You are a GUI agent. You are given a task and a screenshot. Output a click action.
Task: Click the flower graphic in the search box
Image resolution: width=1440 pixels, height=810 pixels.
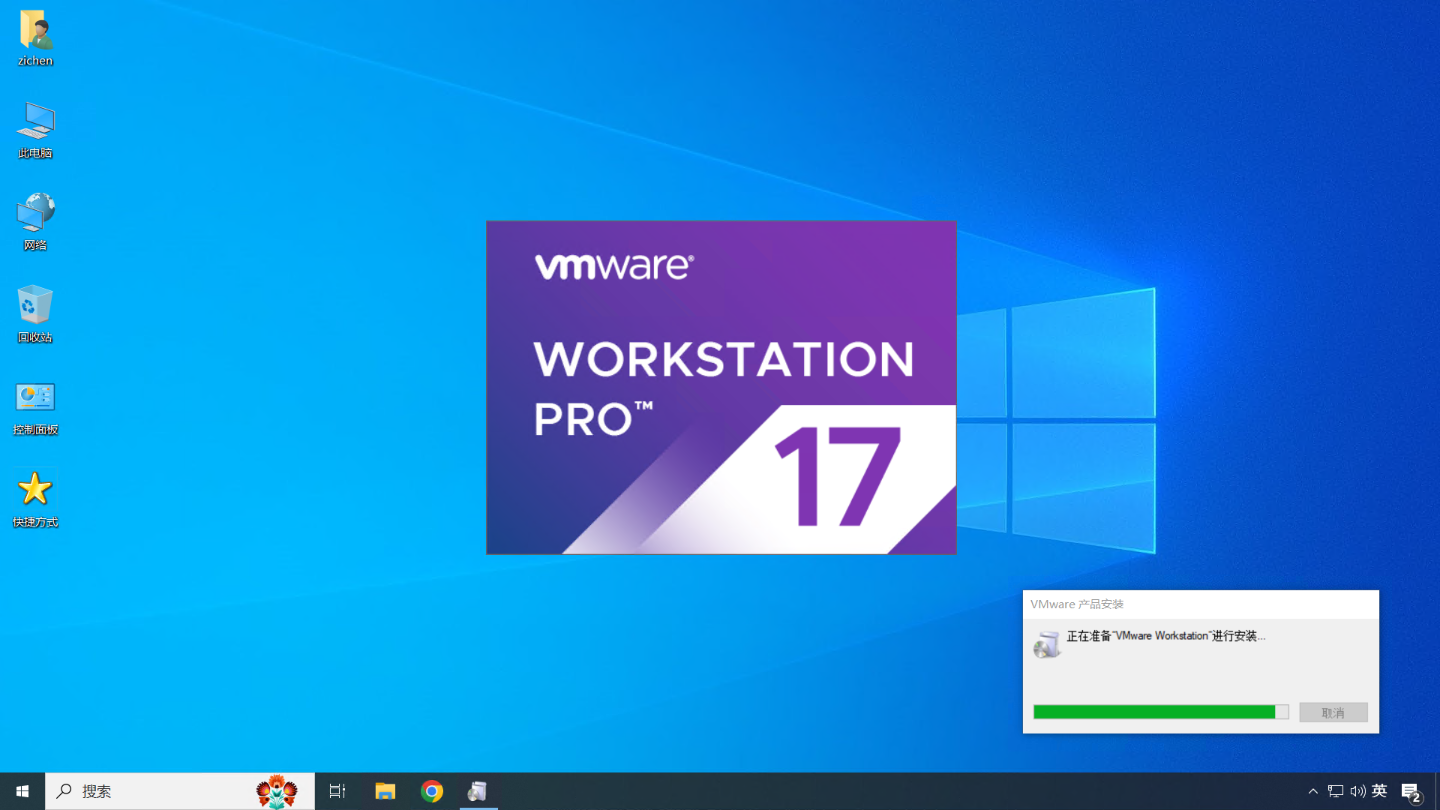click(277, 791)
